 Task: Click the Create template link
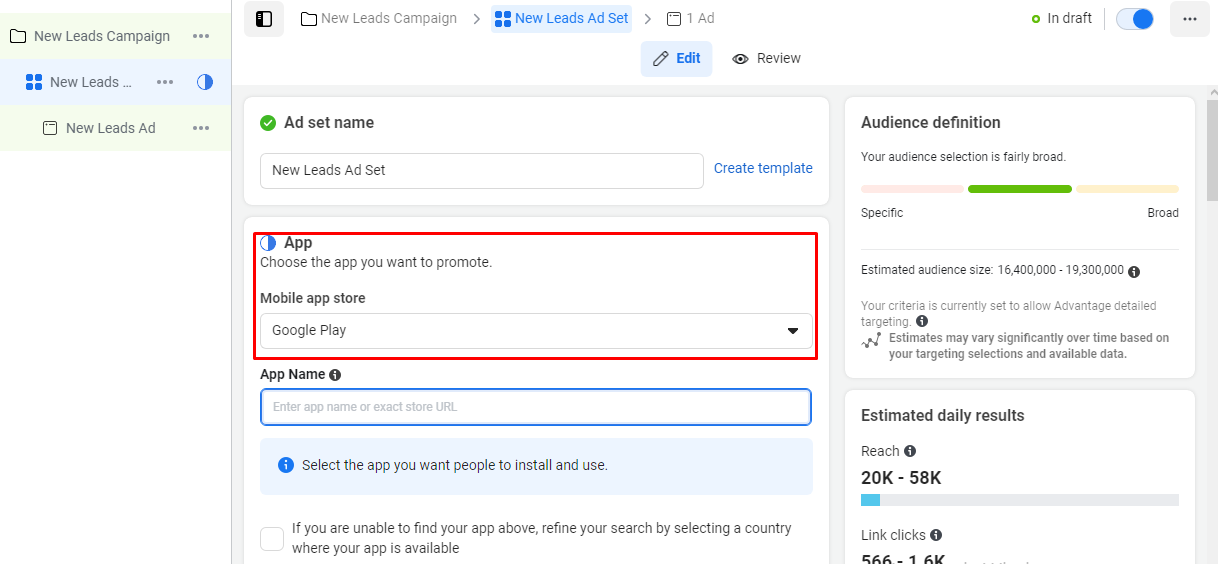[763, 168]
